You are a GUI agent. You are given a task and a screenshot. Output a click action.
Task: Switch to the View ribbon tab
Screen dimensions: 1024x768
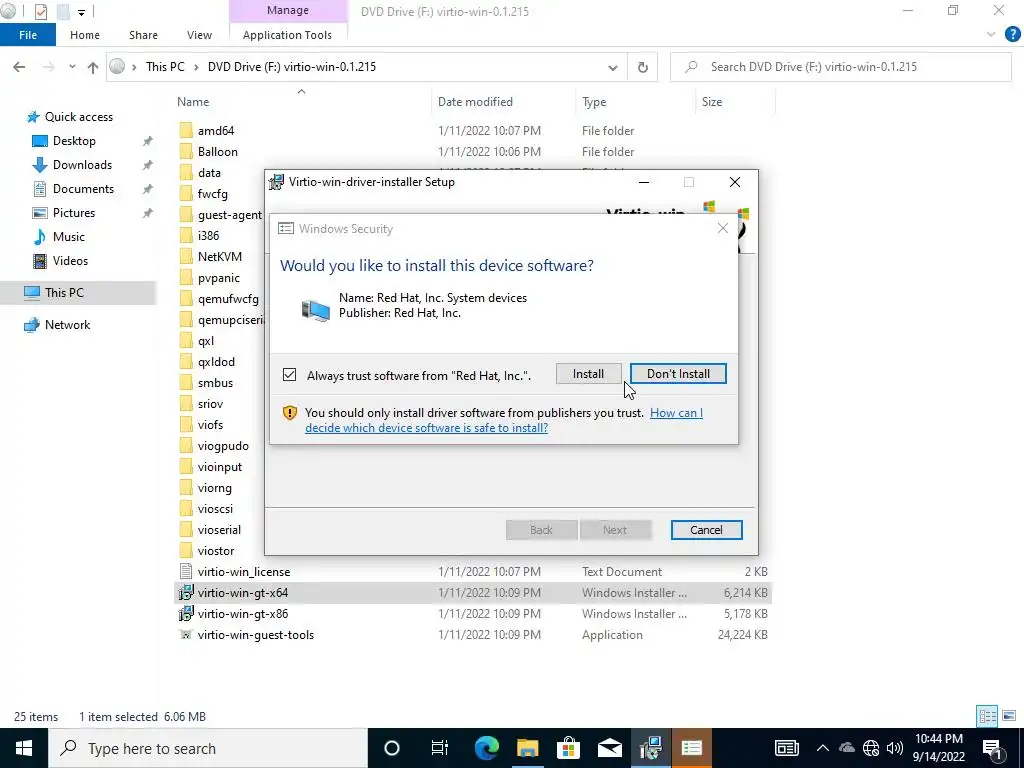[x=199, y=35]
